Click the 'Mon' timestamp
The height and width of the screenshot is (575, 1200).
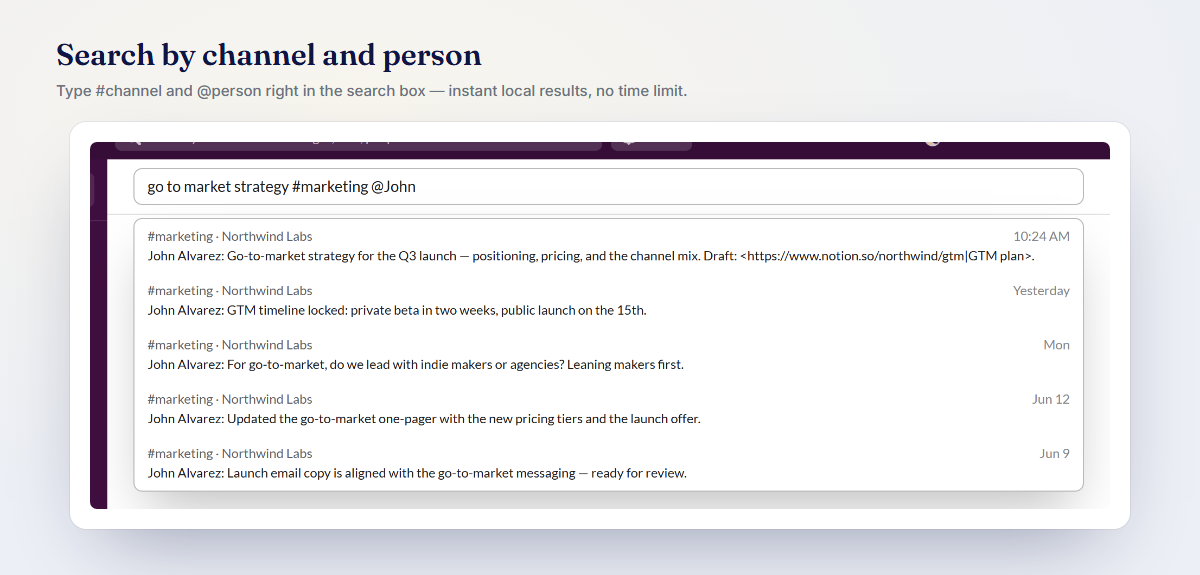1057,345
